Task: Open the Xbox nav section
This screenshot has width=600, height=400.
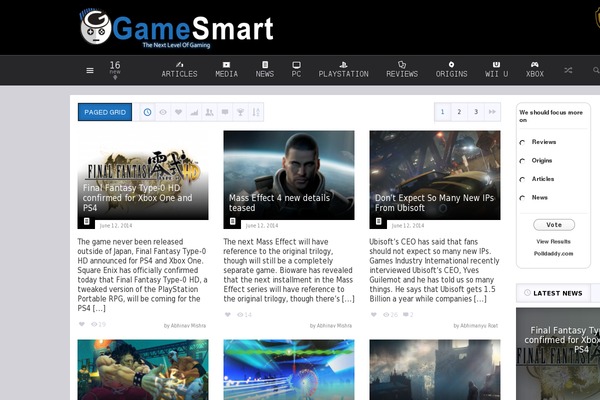Action: [535, 70]
